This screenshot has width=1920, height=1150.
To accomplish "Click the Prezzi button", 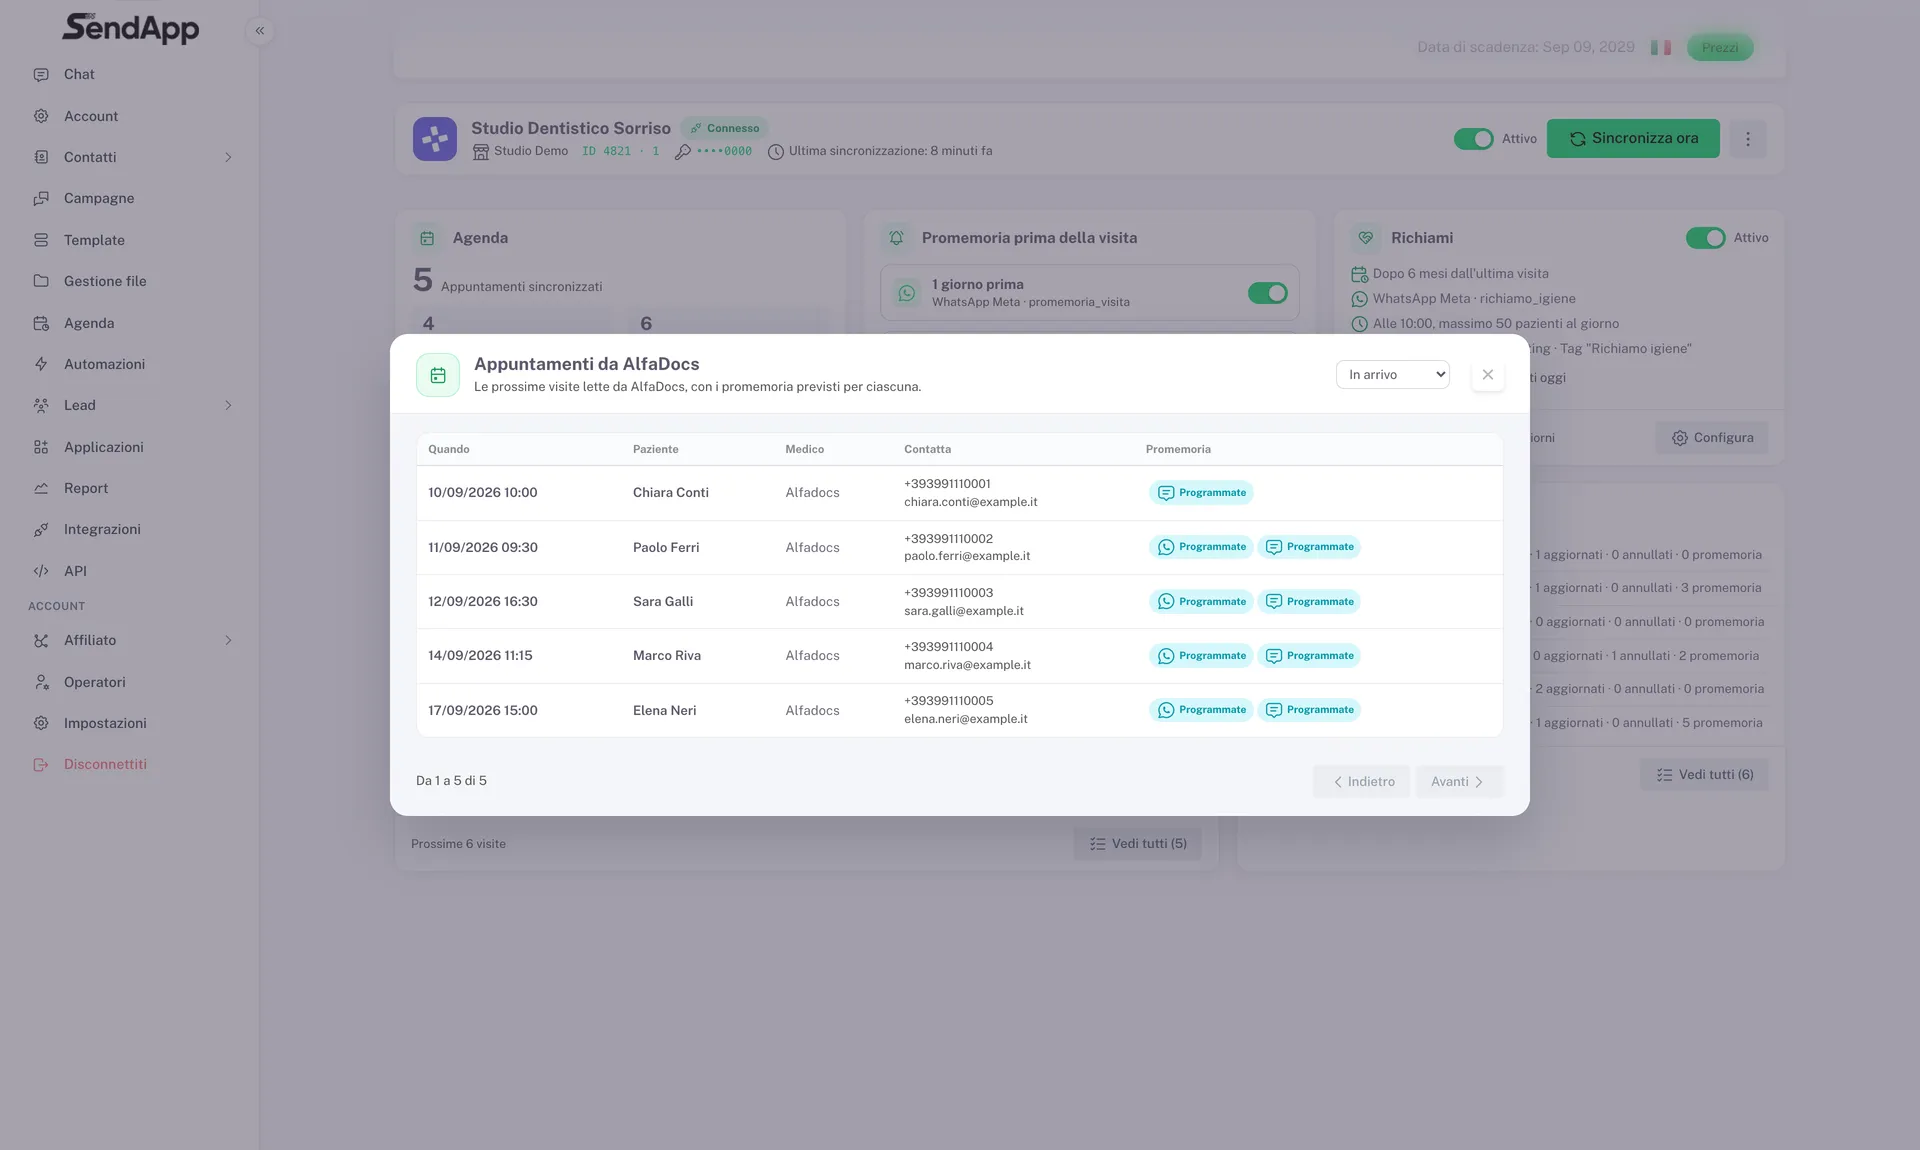I will pos(1720,47).
